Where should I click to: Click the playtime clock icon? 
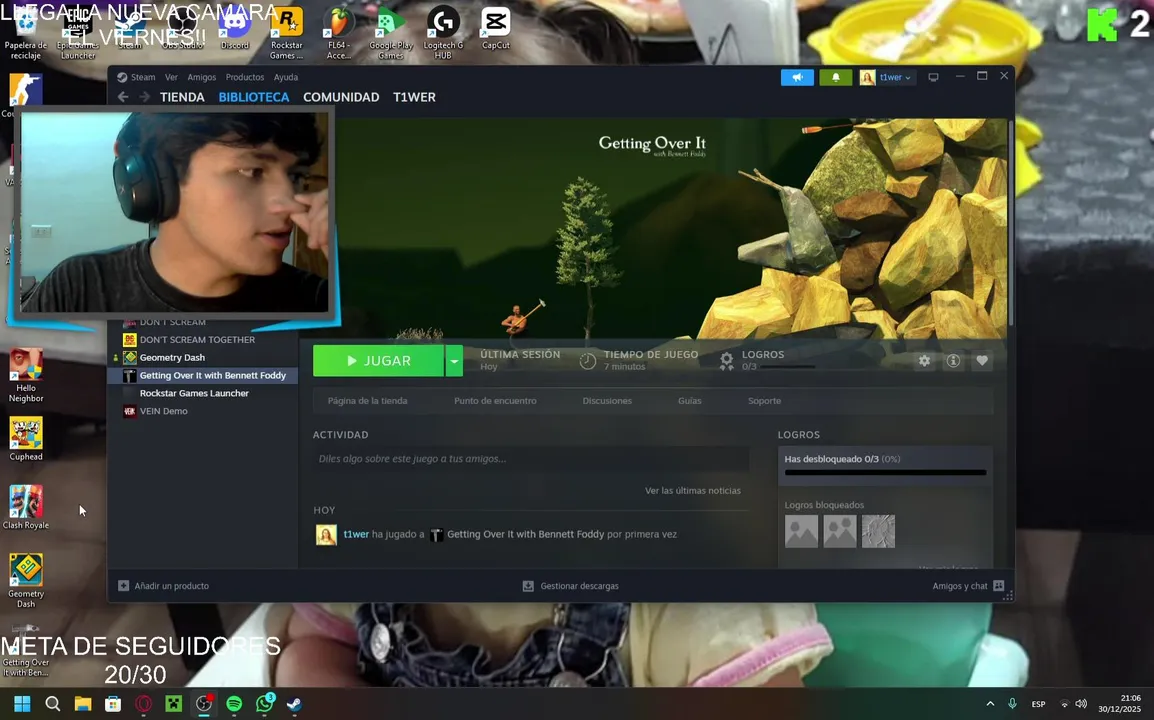coord(587,361)
